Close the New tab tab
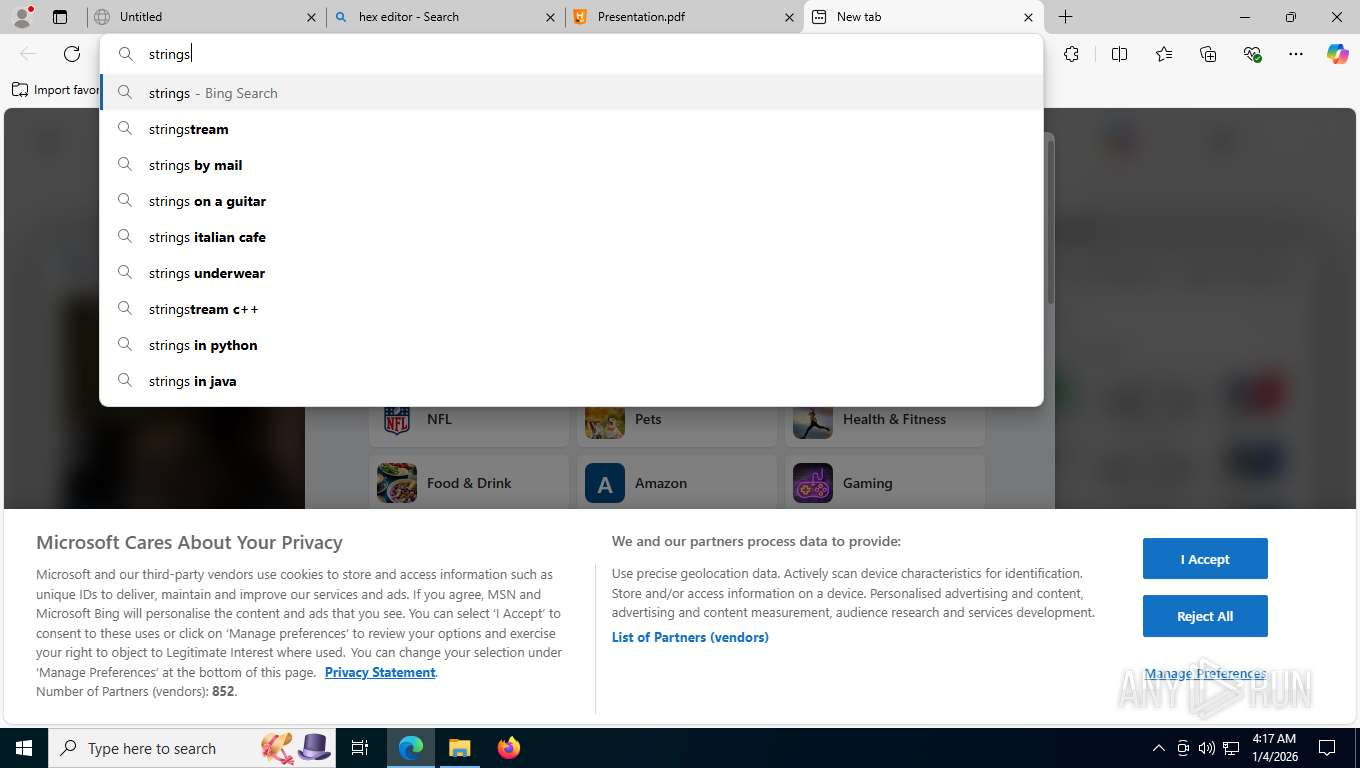The image size is (1360, 768). [x=1029, y=17]
